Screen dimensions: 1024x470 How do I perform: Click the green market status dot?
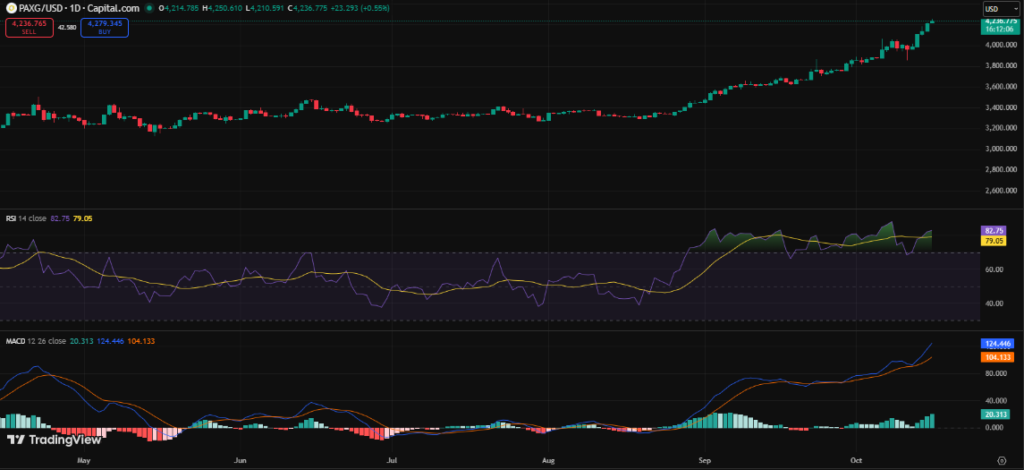[148, 8]
